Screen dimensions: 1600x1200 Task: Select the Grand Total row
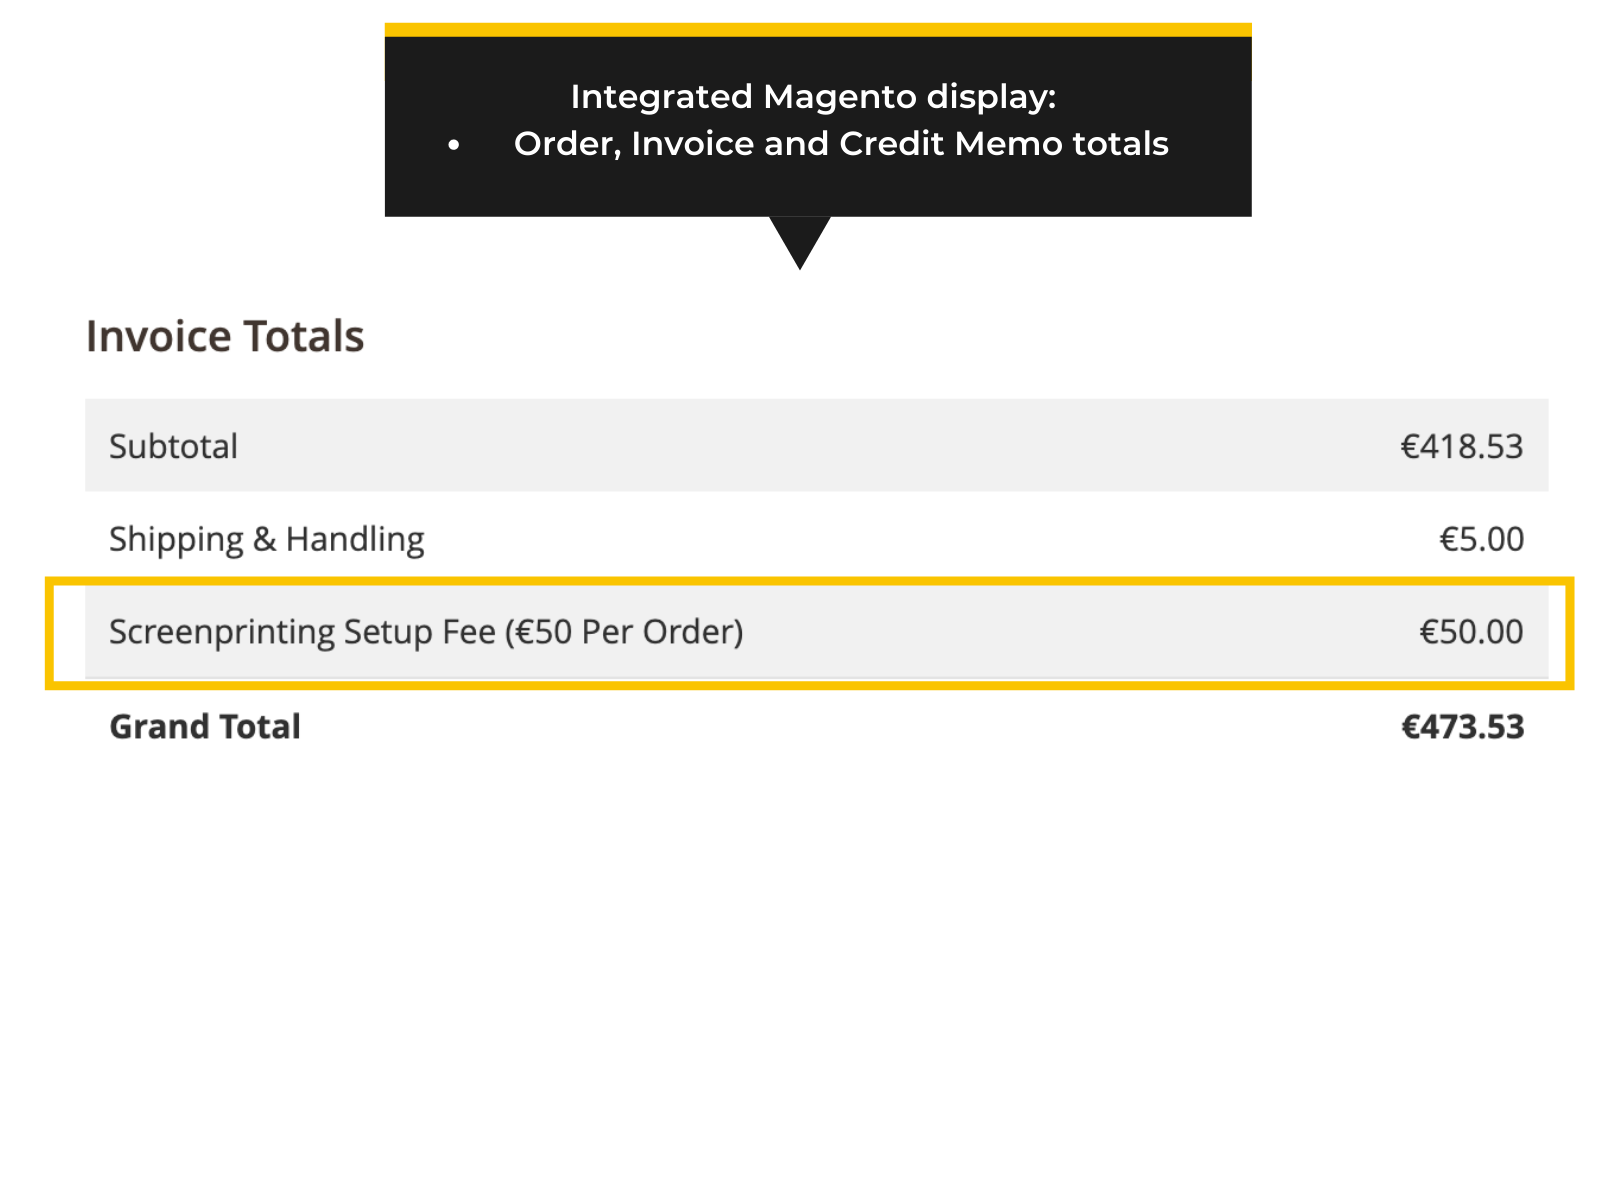(800, 726)
